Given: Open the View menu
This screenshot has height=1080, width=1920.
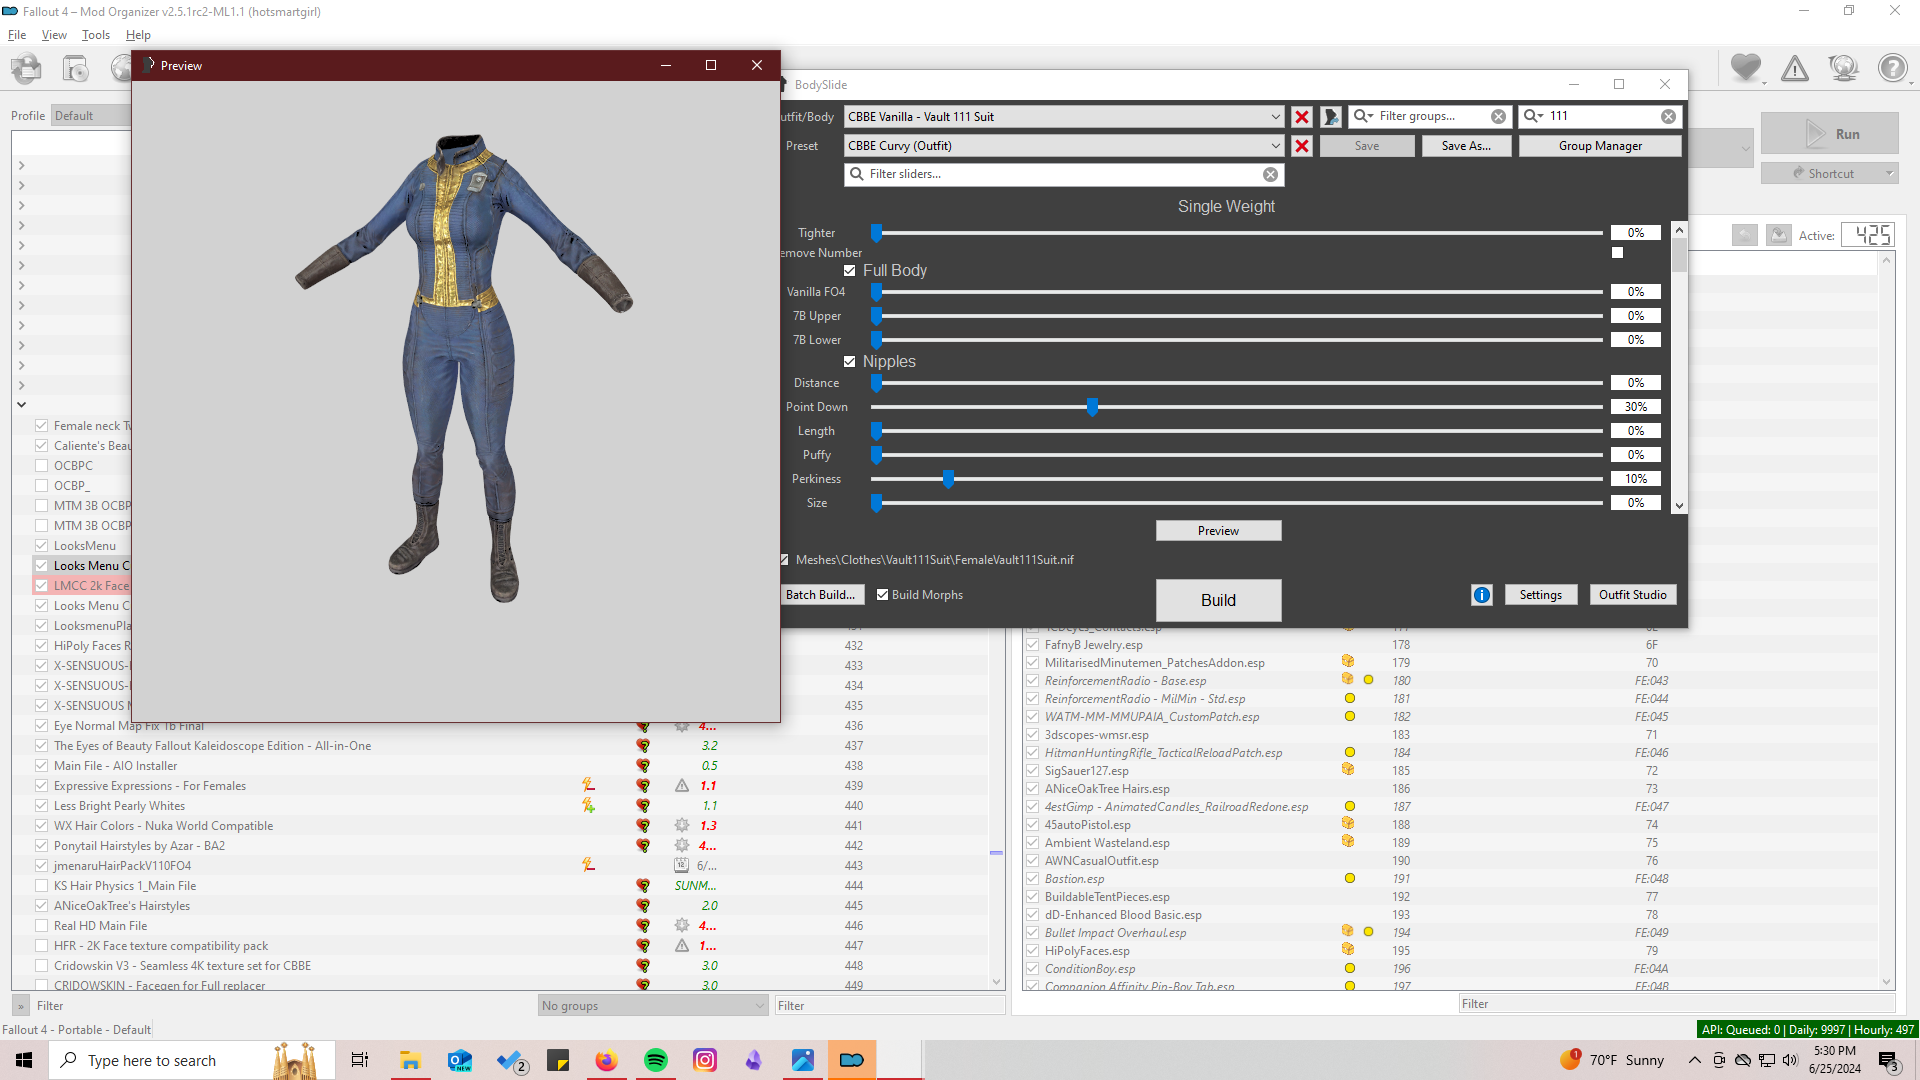Looking at the screenshot, I should pos(54,35).
